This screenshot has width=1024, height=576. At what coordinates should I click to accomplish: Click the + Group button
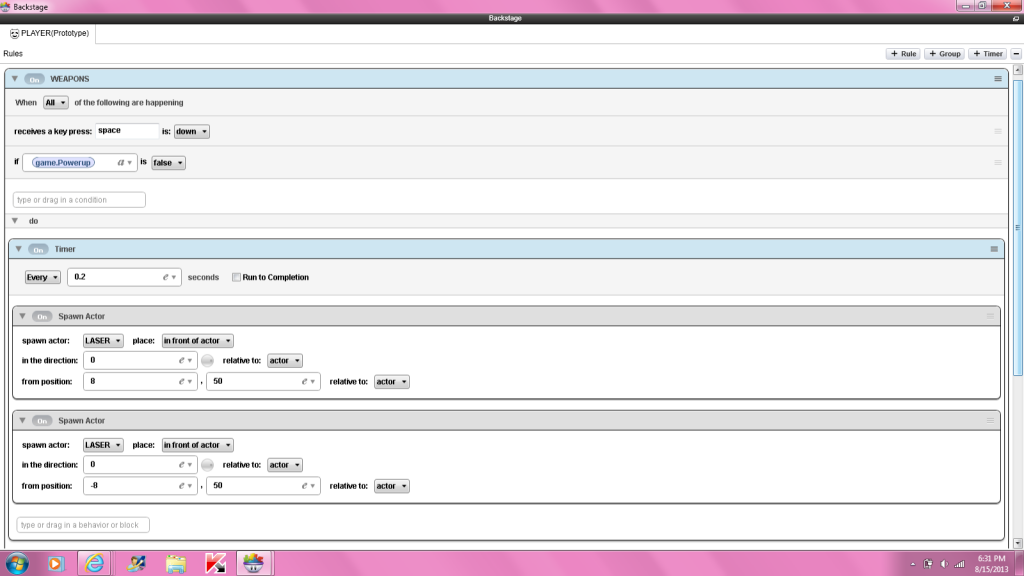(943, 54)
